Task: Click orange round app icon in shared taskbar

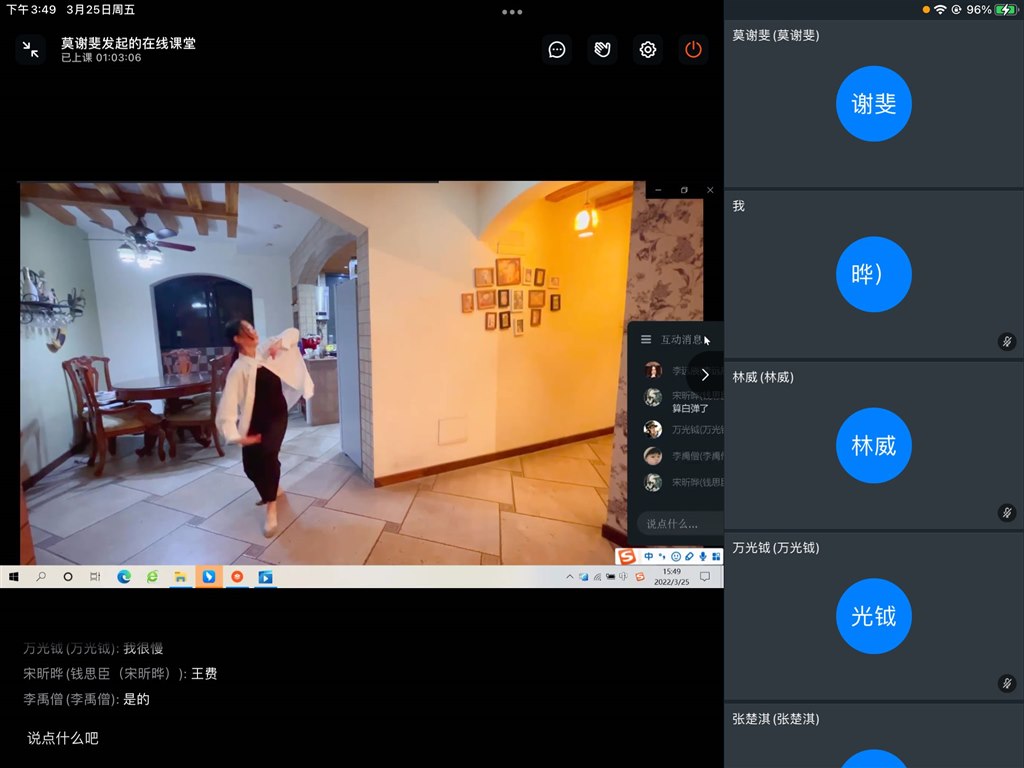Action: (237, 577)
